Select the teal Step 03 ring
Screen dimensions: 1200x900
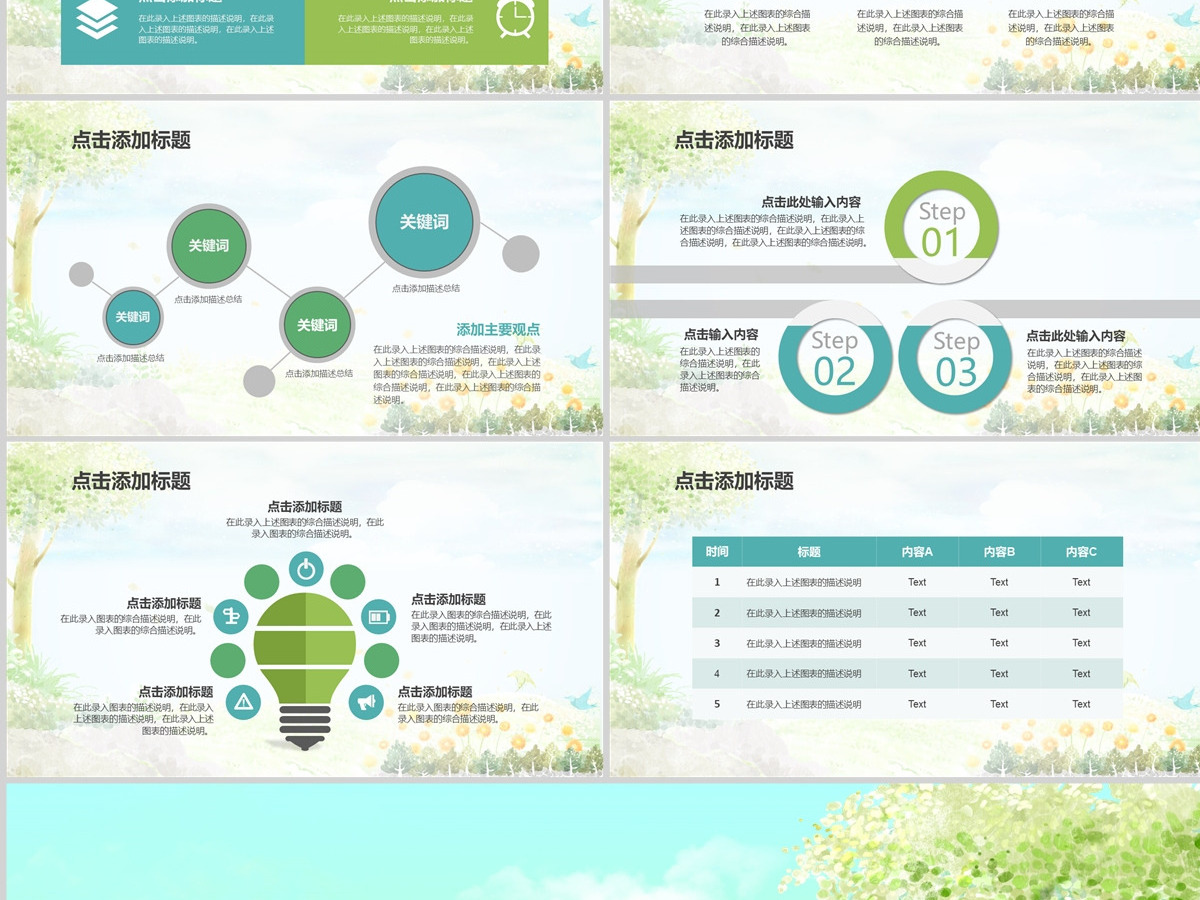pyautogui.click(x=955, y=357)
